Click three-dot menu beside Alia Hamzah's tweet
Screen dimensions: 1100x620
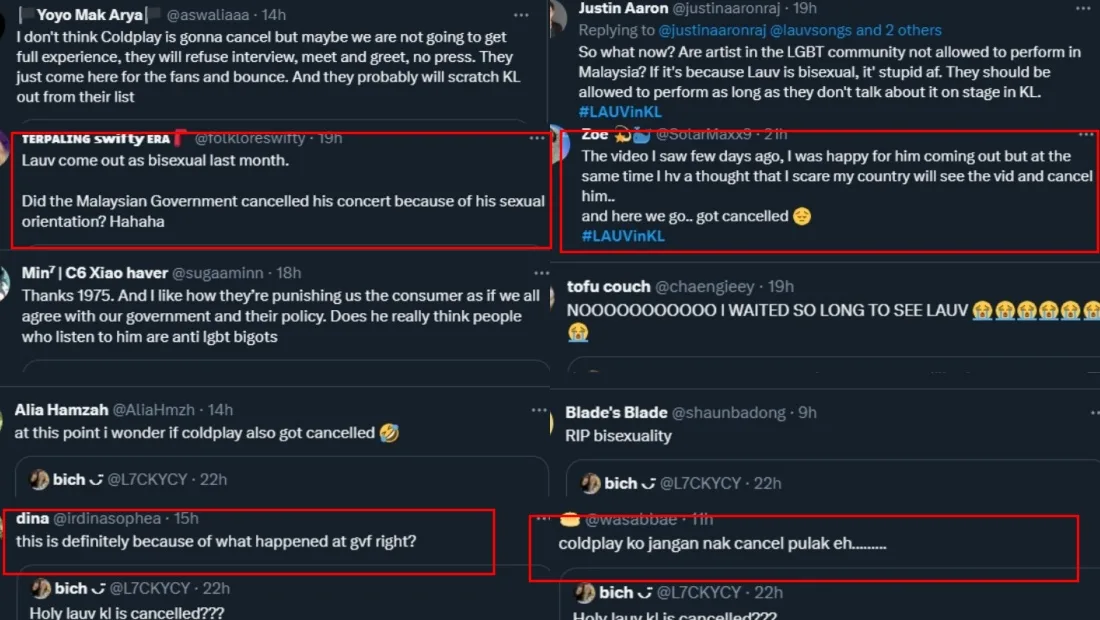click(x=539, y=410)
